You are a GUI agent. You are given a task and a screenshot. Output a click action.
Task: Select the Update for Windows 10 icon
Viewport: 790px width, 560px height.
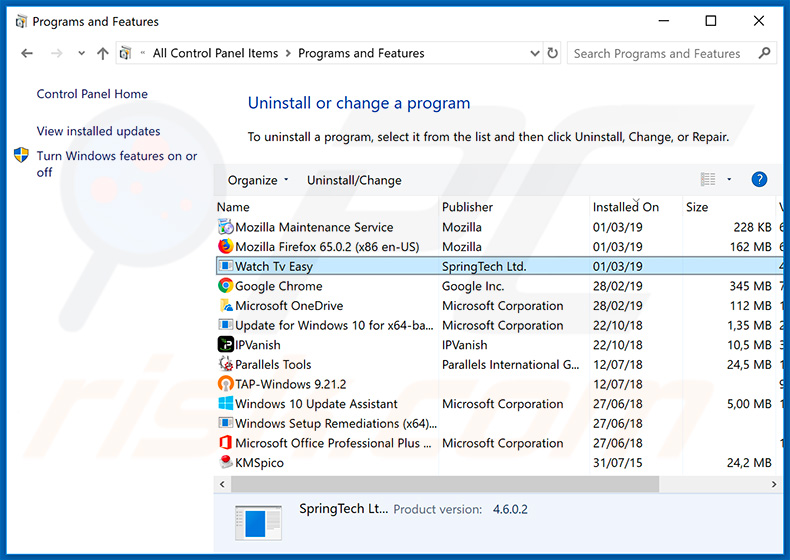tap(226, 325)
